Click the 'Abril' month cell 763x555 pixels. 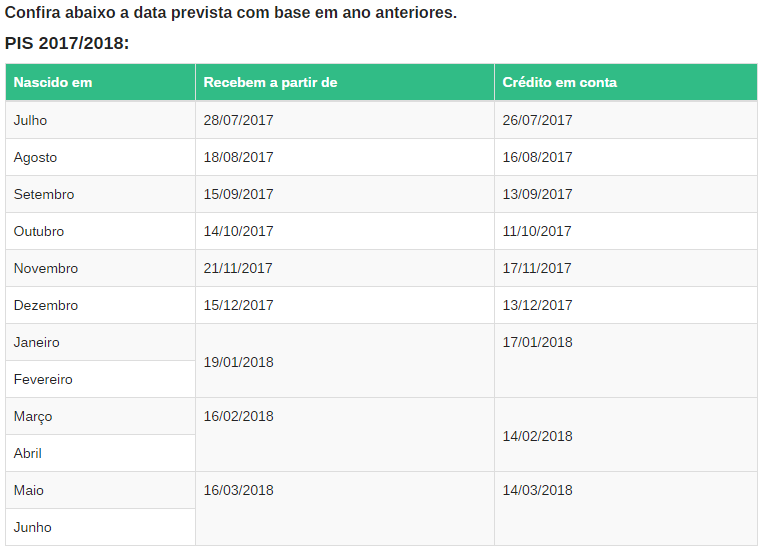[28, 453]
